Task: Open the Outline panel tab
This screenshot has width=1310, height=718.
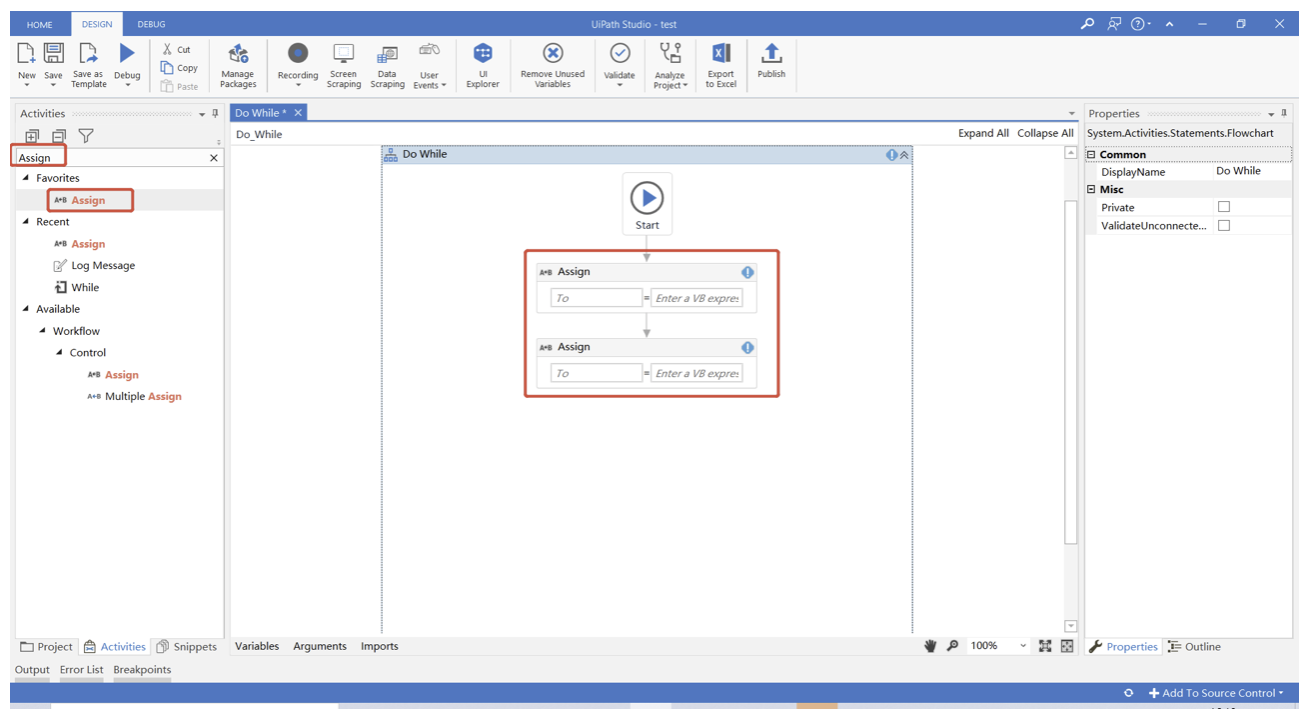Action: (x=1194, y=647)
